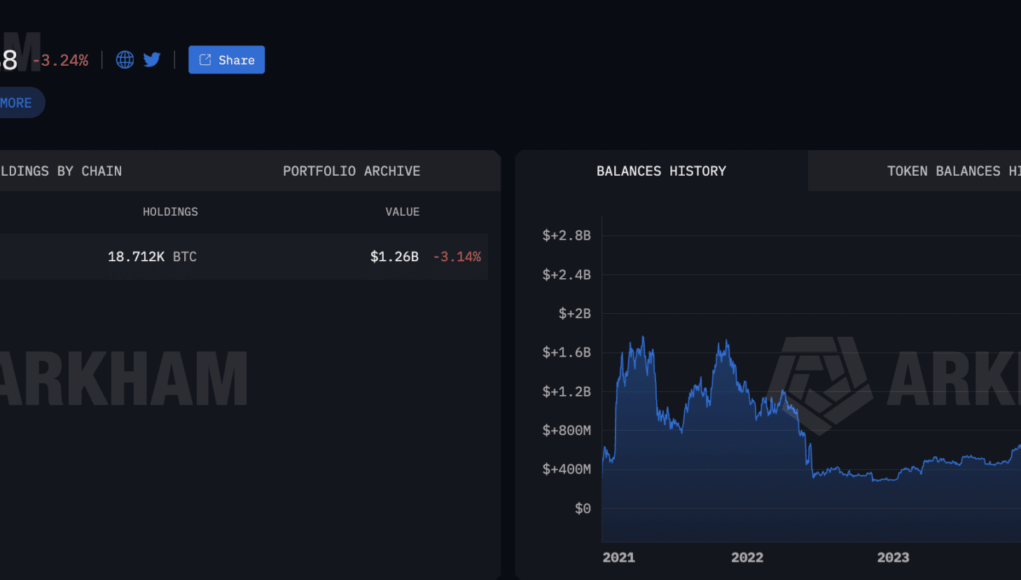Image resolution: width=1021 pixels, height=580 pixels.
Task: Click the $1.26B value cell
Action: pos(395,256)
